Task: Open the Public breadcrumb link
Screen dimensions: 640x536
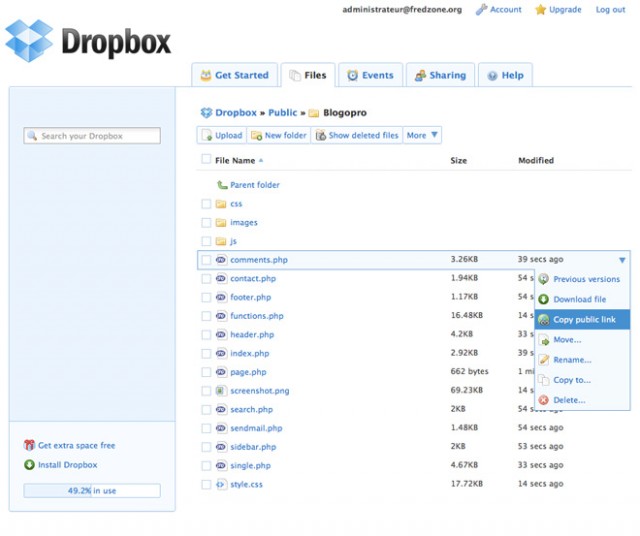Action: pos(282,113)
